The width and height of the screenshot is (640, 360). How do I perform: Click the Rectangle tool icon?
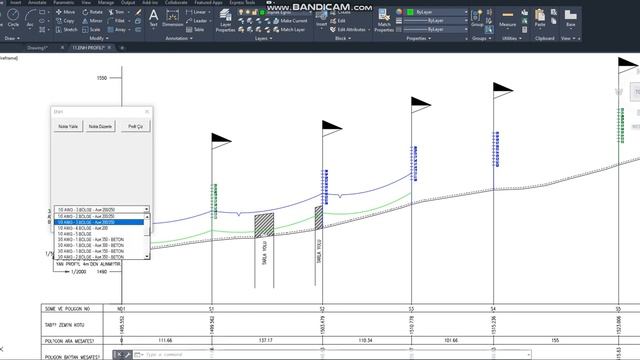(x=42, y=12)
